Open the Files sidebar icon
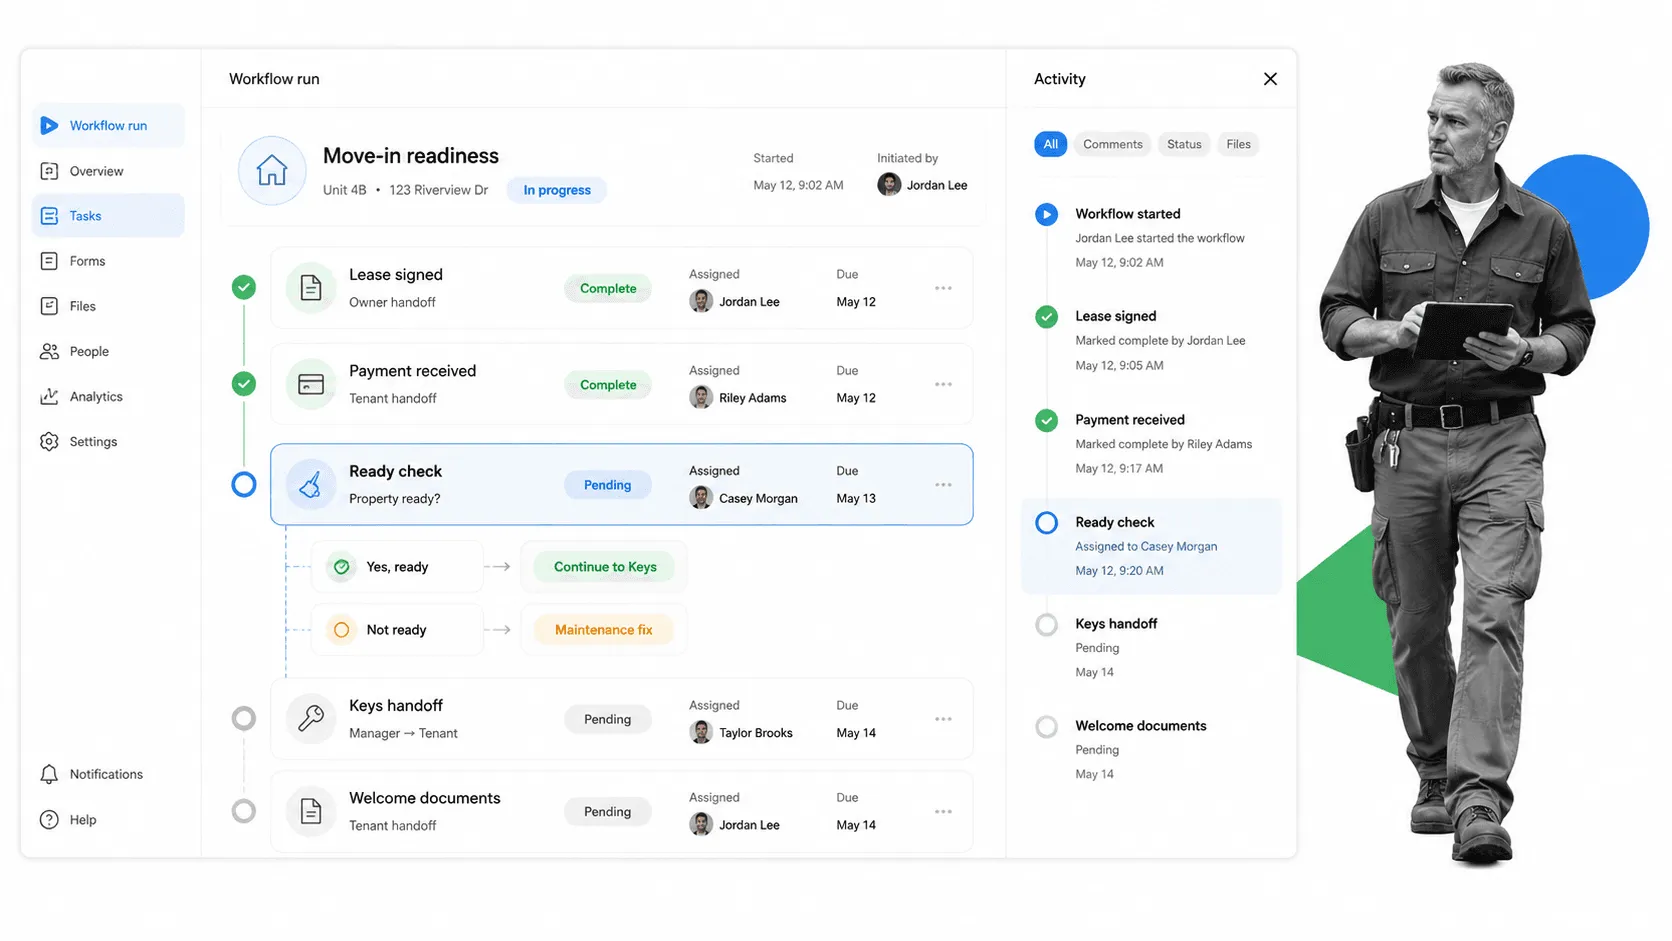The height and width of the screenshot is (941, 1672). (49, 306)
